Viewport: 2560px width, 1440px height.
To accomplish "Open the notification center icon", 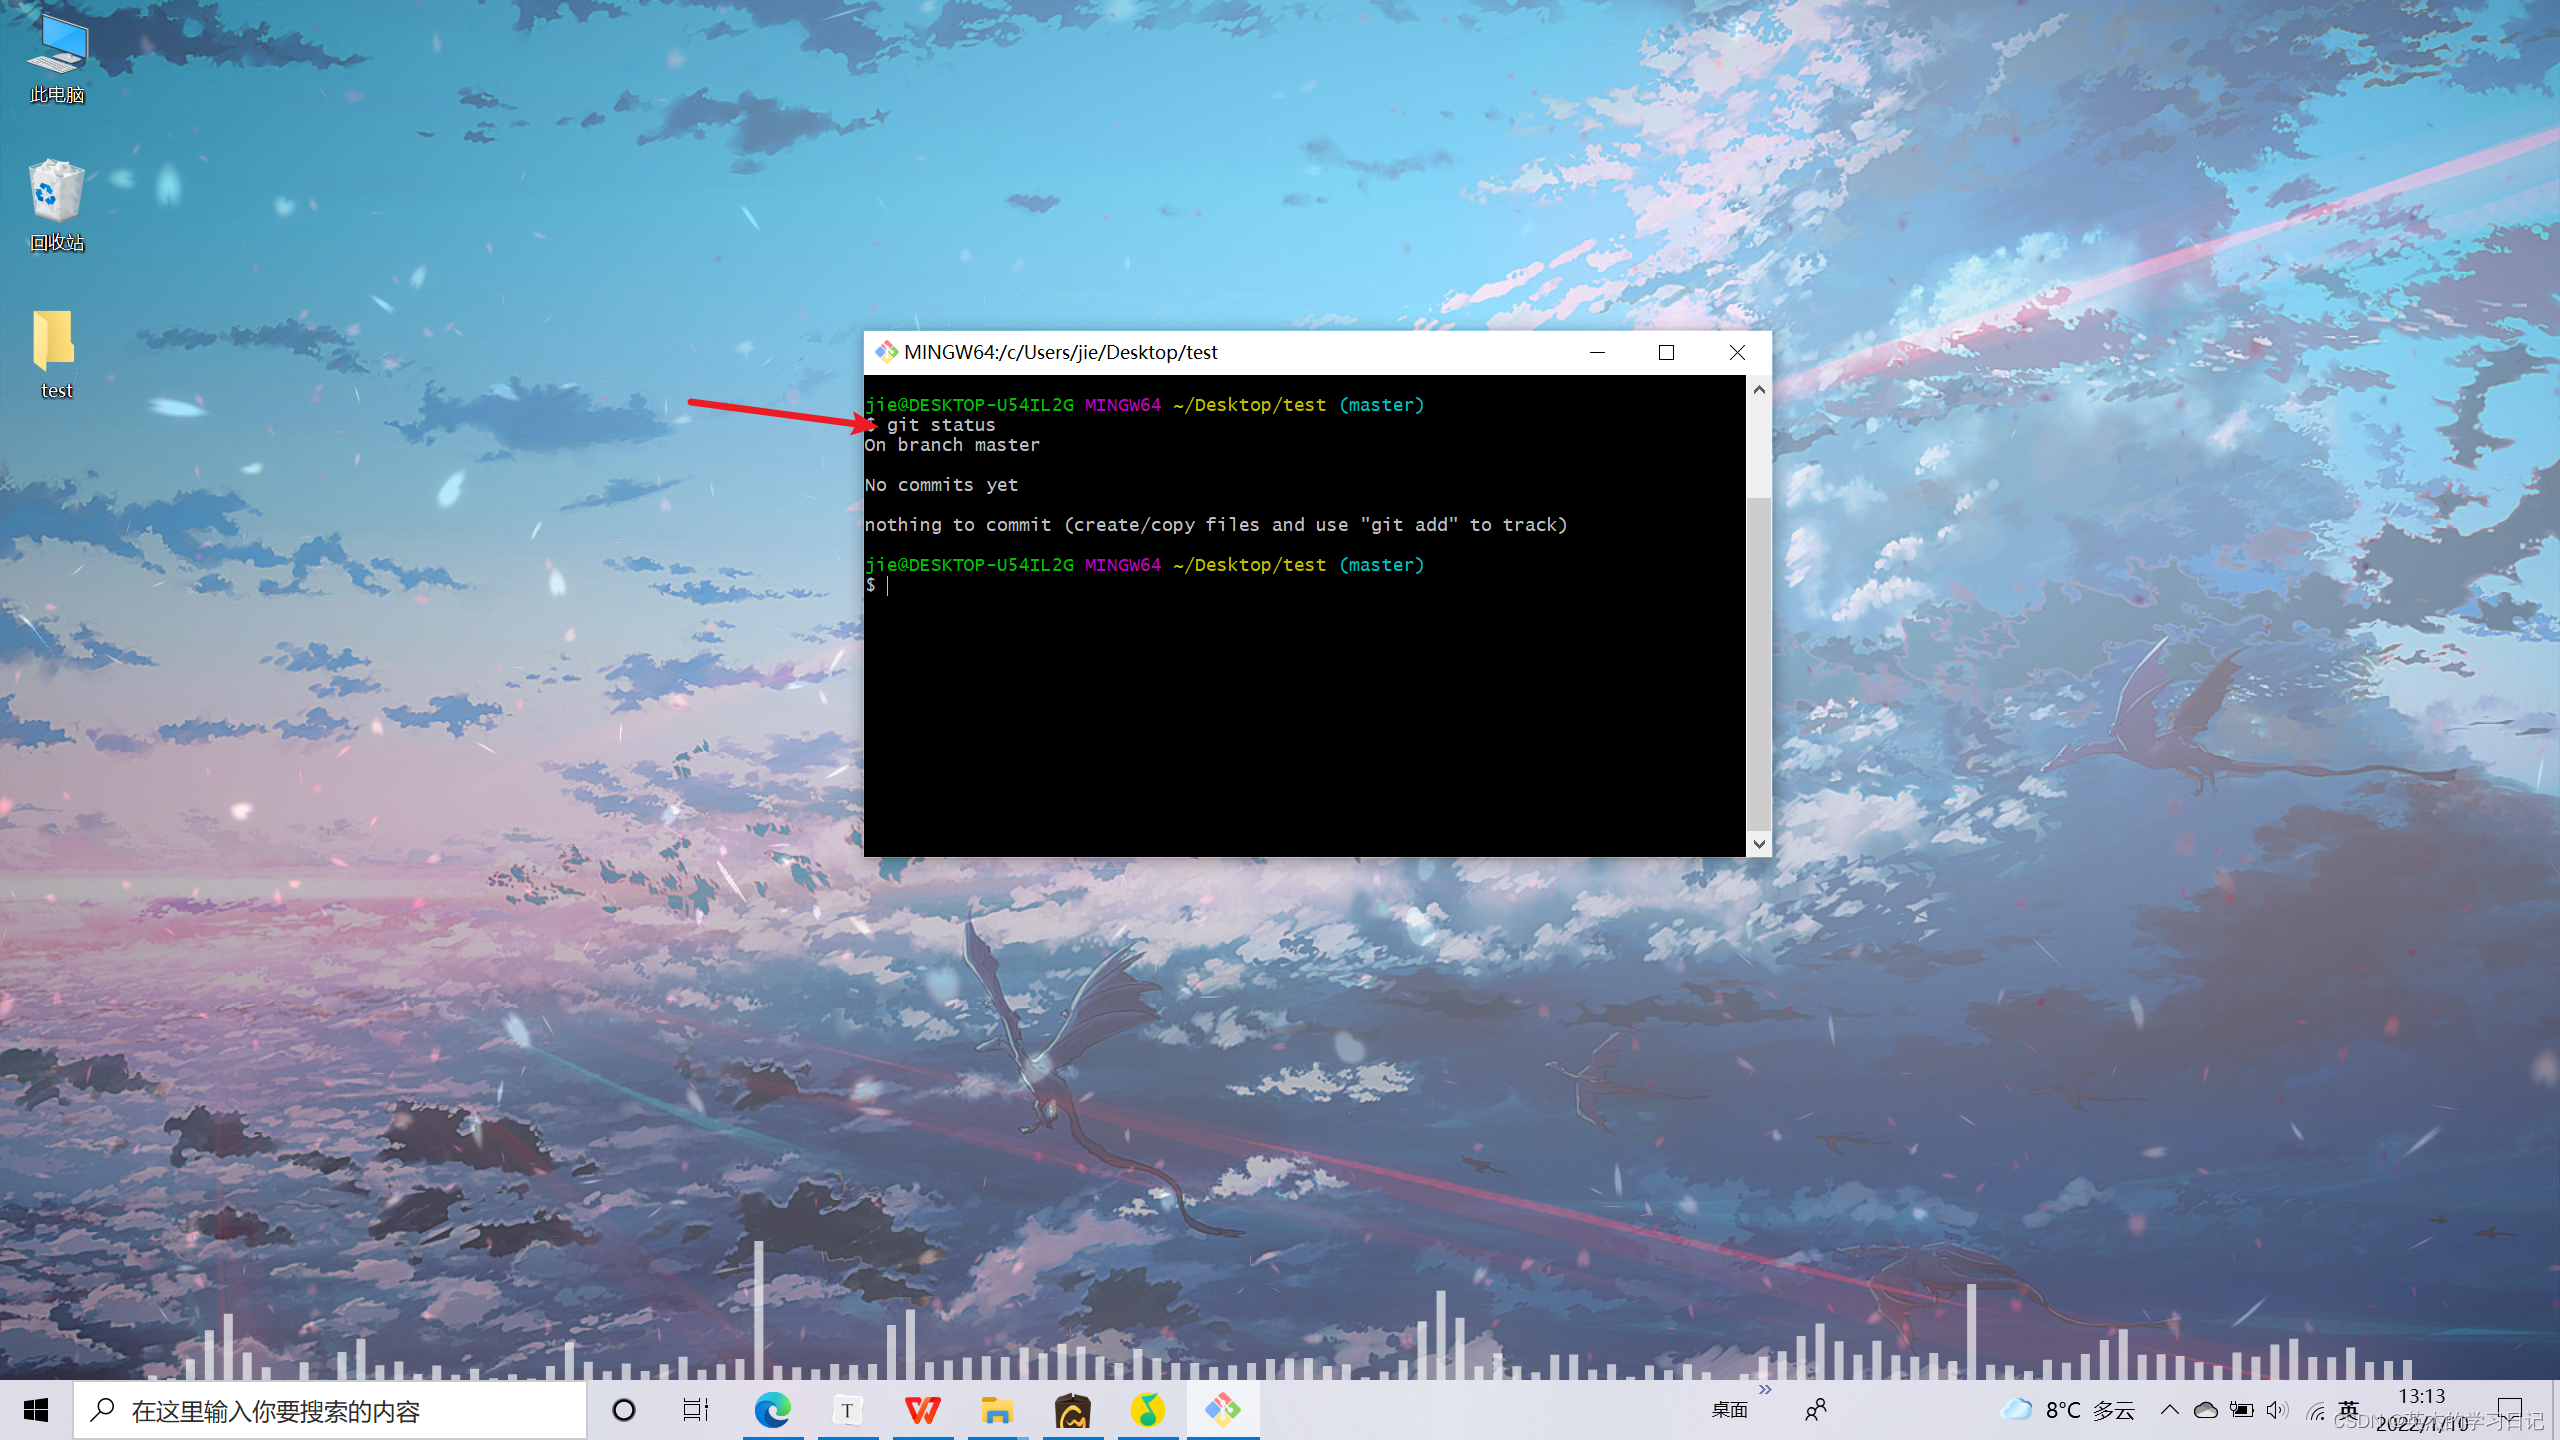I will pyautogui.click(x=2510, y=1410).
